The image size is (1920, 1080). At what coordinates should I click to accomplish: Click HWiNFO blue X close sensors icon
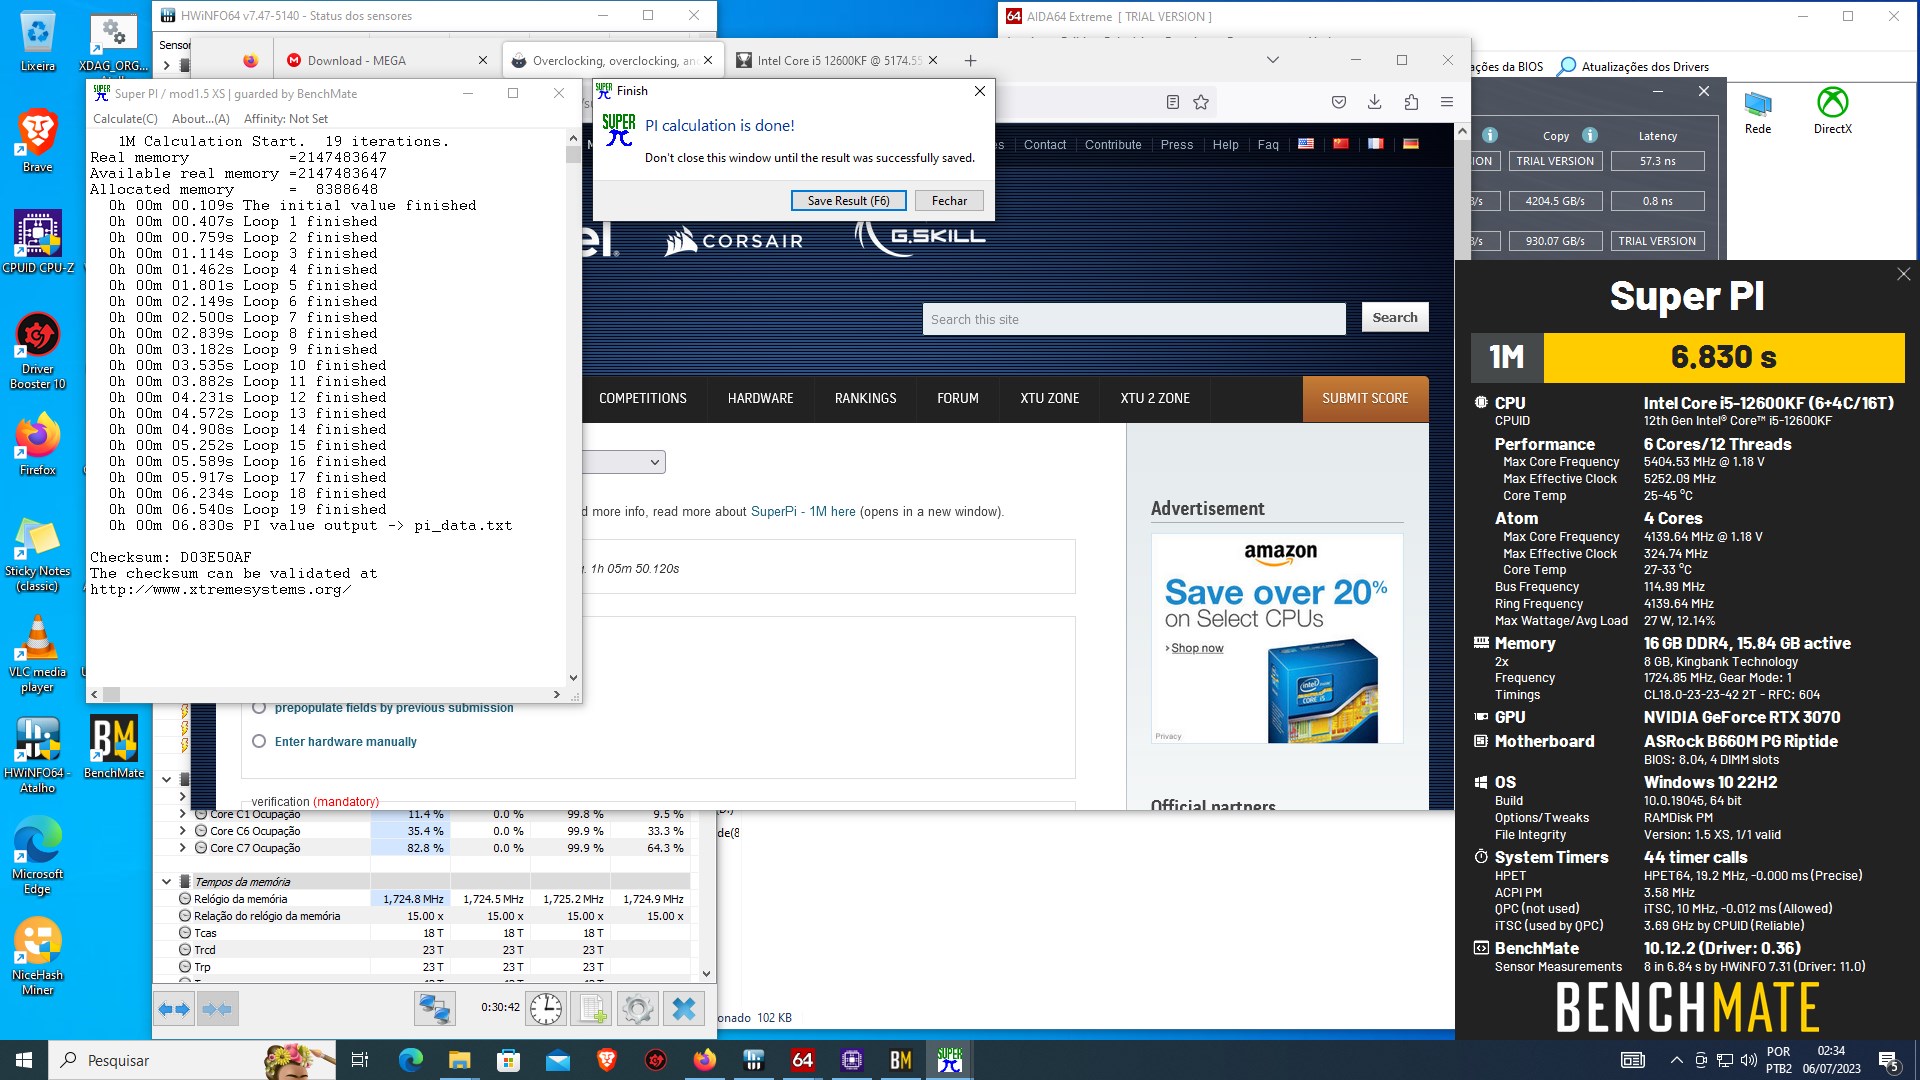tap(684, 1009)
